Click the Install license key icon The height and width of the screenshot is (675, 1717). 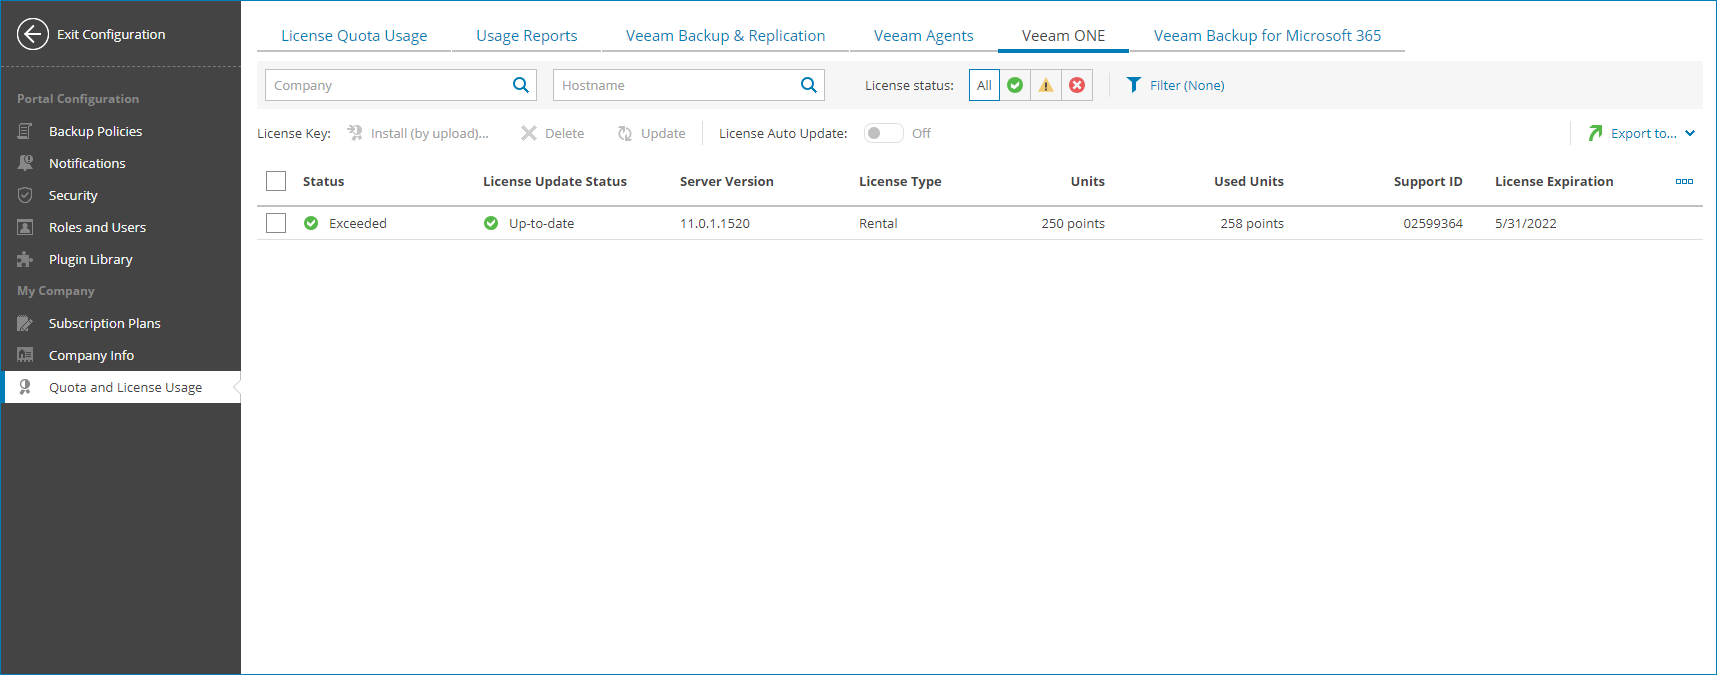(355, 133)
